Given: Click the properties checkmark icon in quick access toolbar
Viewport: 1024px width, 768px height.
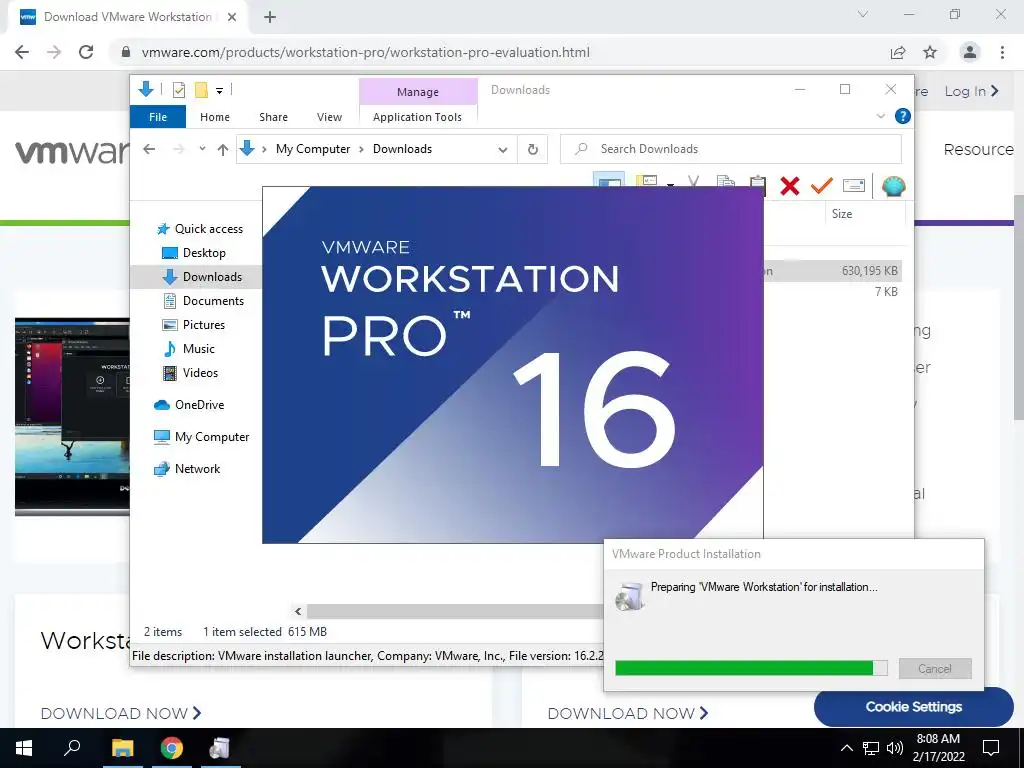Looking at the screenshot, I should coord(178,90).
